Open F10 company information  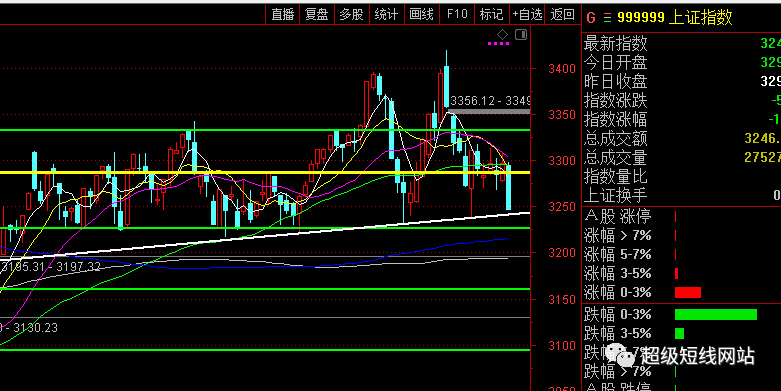[x=457, y=14]
